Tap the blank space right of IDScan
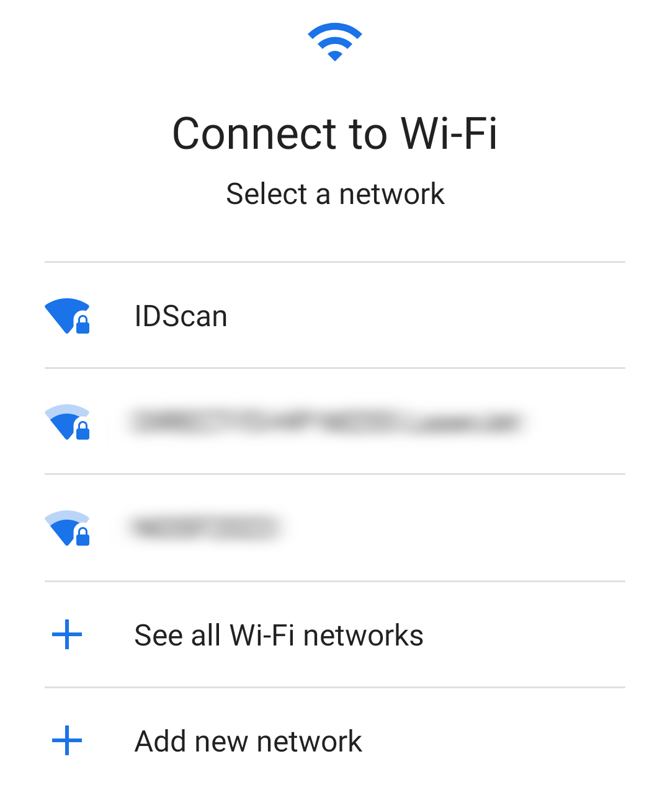Image resolution: width=670 pixels, height=785 pixels. coord(427,316)
